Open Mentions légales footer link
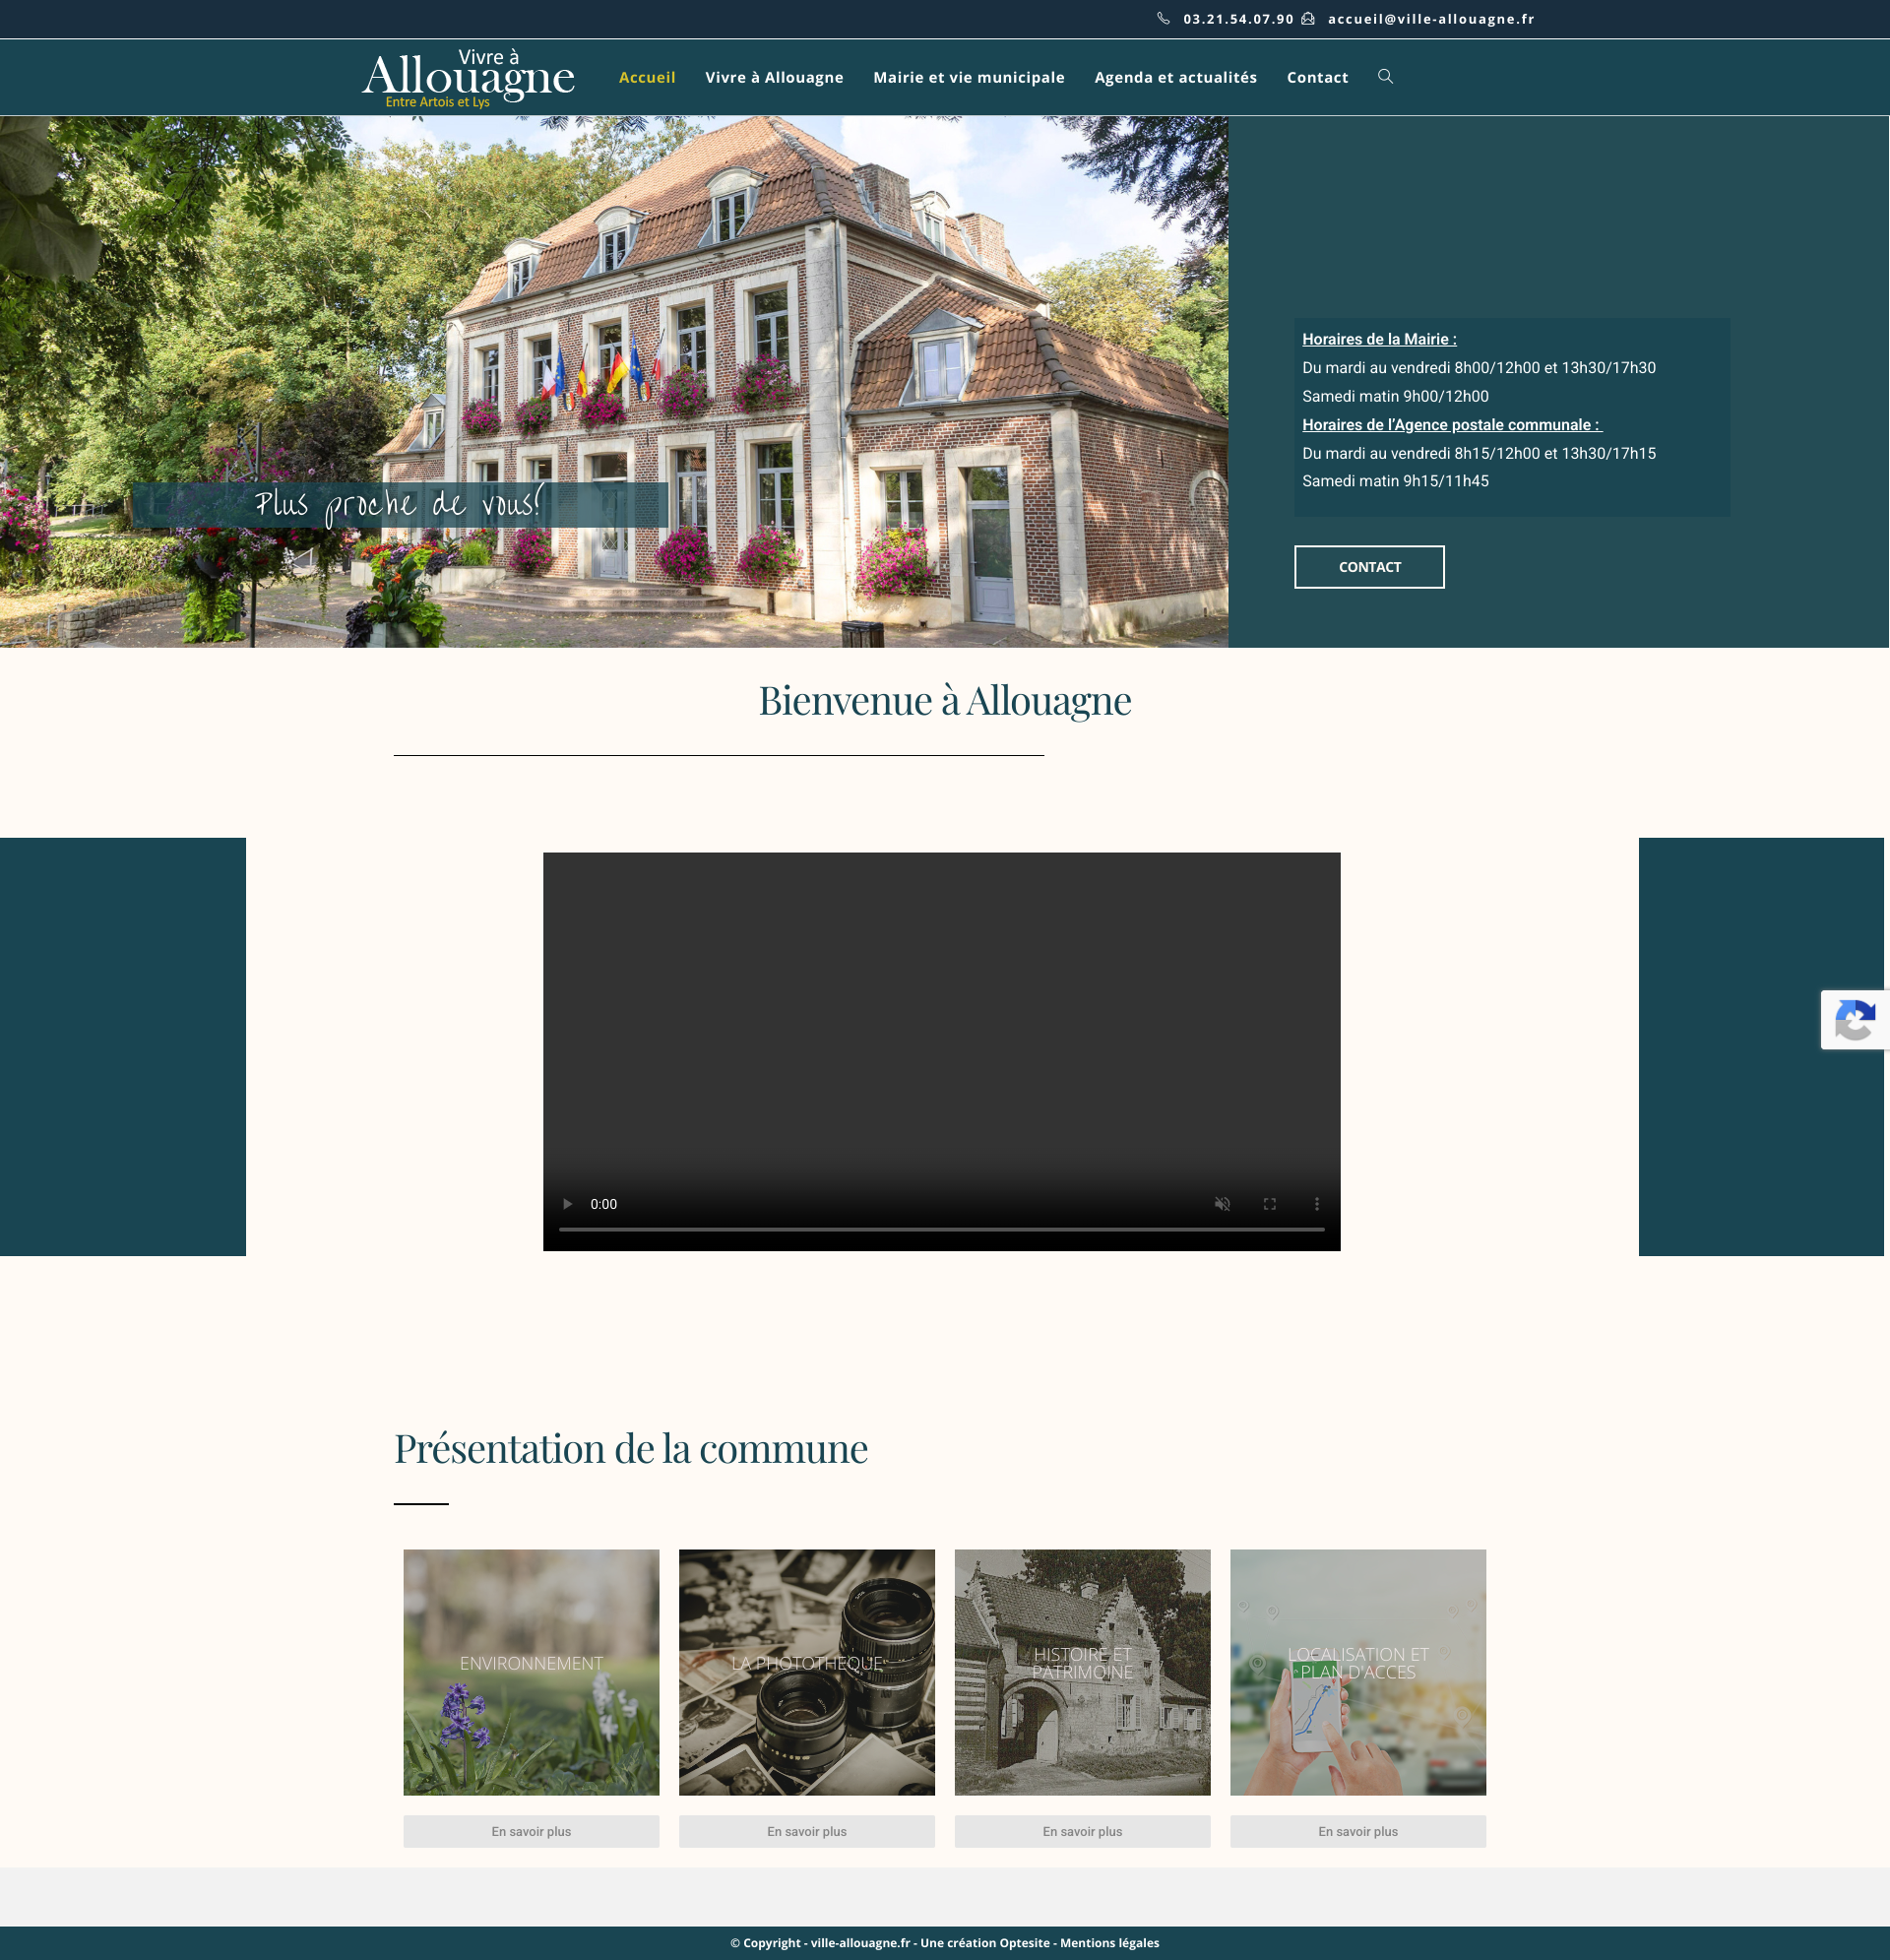This screenshot has width=1890, height=1960. 1109,1943
